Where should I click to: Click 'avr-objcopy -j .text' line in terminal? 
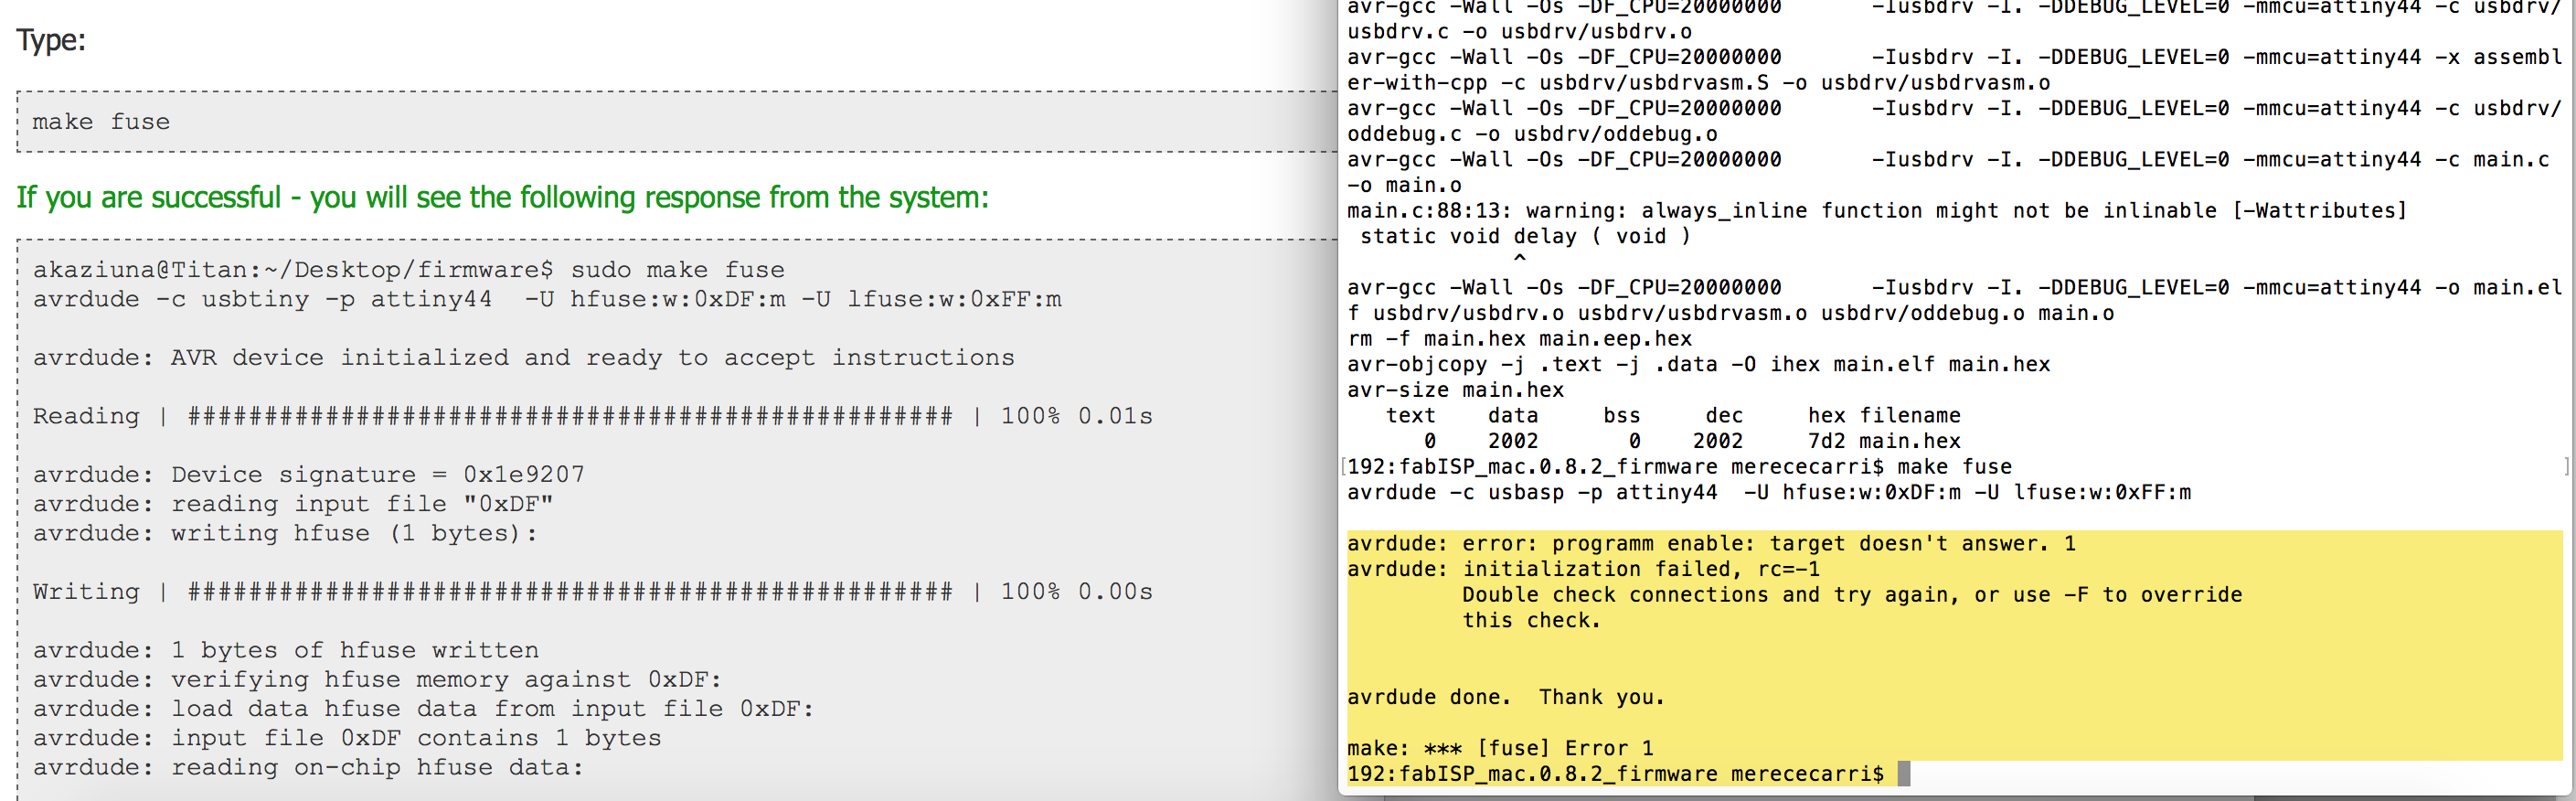point(1698,365)
